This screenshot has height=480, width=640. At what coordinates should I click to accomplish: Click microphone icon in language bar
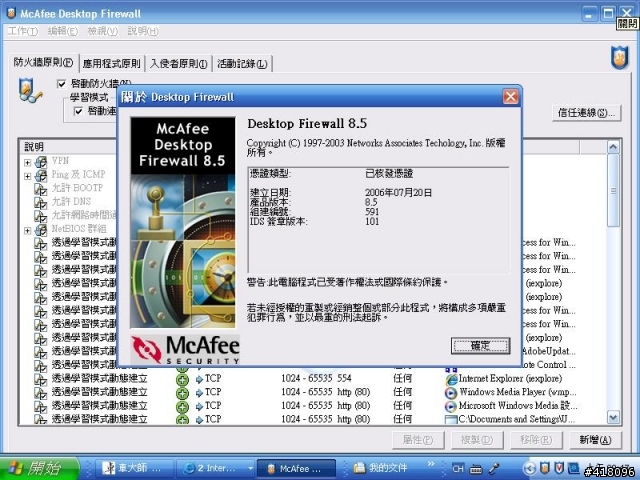(493, 469)
